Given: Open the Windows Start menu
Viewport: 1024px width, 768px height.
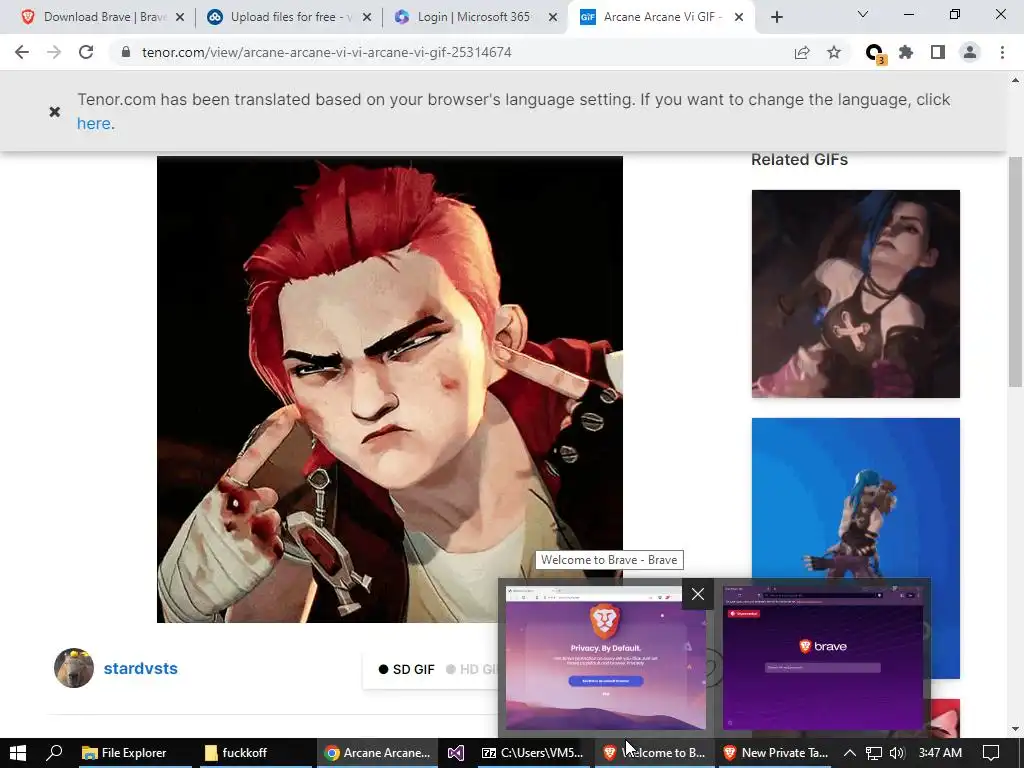Looking at the screenshot, I should (x=18, y=753).
